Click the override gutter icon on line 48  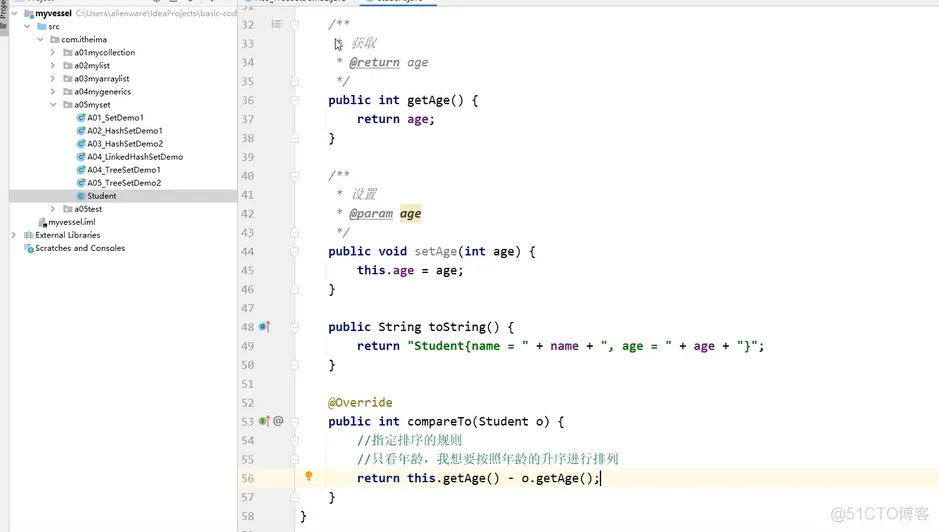pos(265,327)
